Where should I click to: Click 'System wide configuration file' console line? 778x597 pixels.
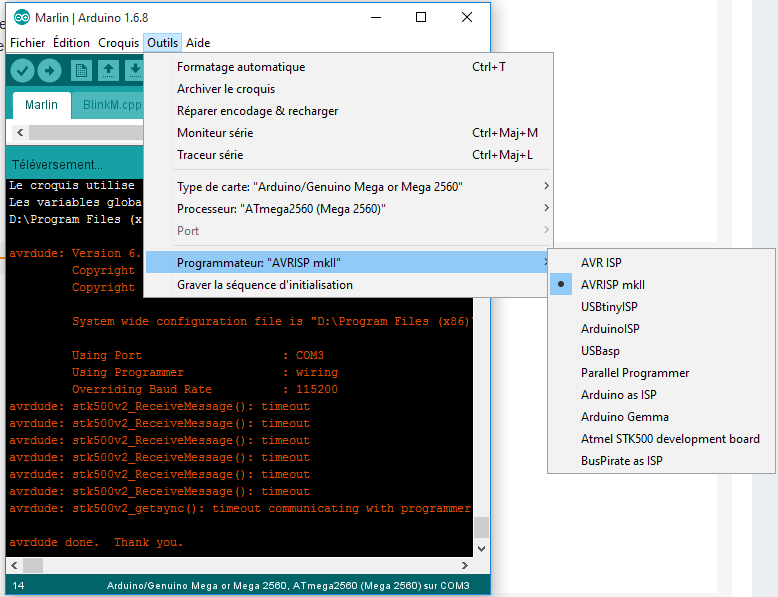tap(271, 321)
